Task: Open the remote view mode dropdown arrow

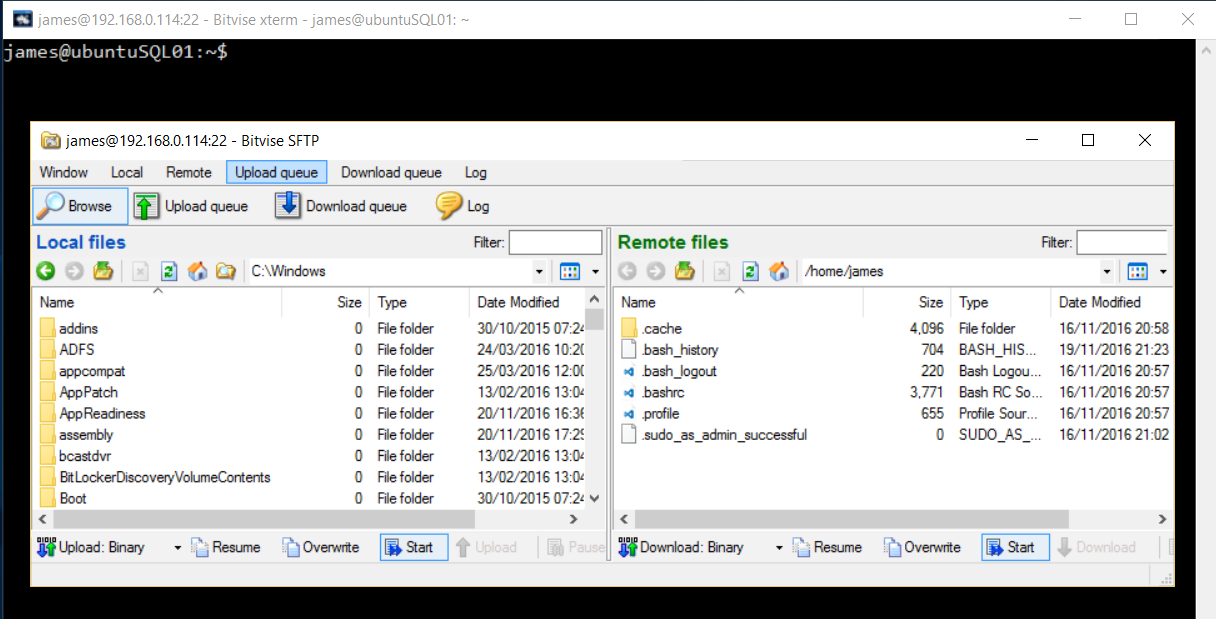Action: point(1163,271)
